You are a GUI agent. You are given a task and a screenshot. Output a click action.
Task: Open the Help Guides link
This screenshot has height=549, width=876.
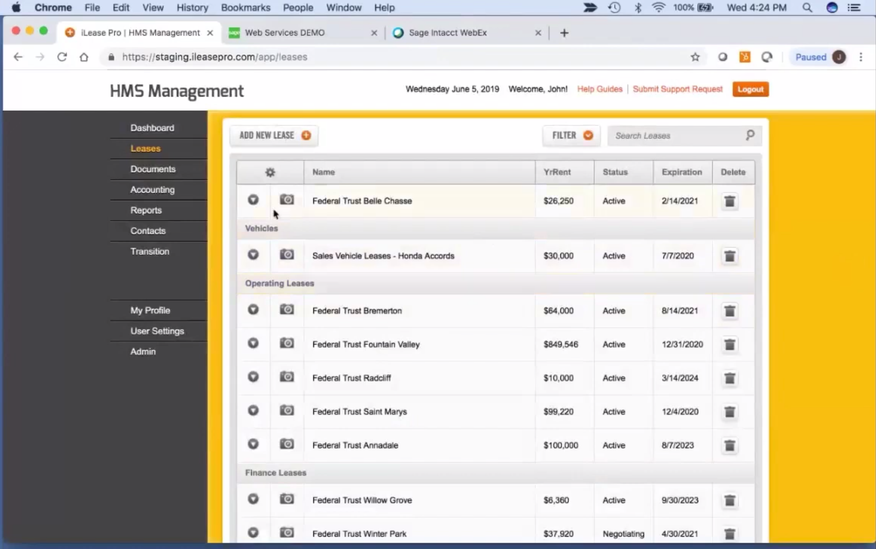click(x=599, y=89)
